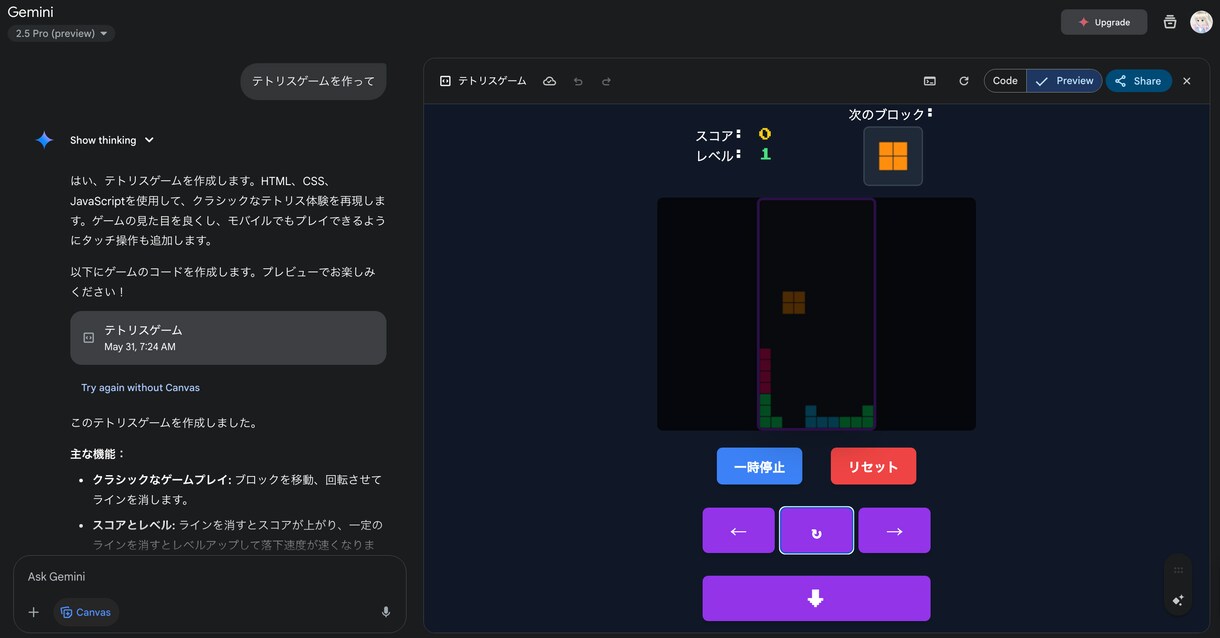Click the 一時停止 pause button

click(759, 466)
